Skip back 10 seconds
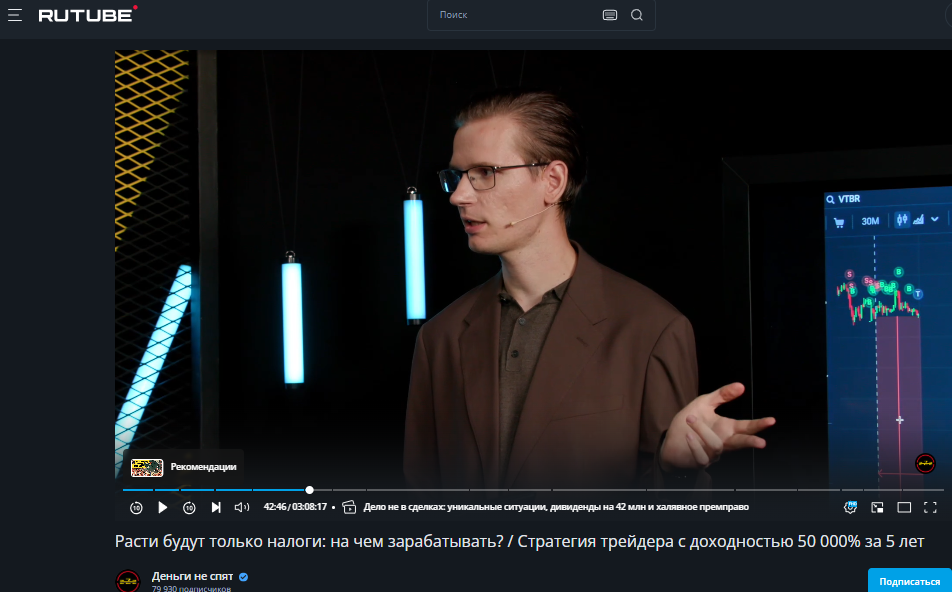952x592 pixels. pyautogui.click(x=136, y=507)
